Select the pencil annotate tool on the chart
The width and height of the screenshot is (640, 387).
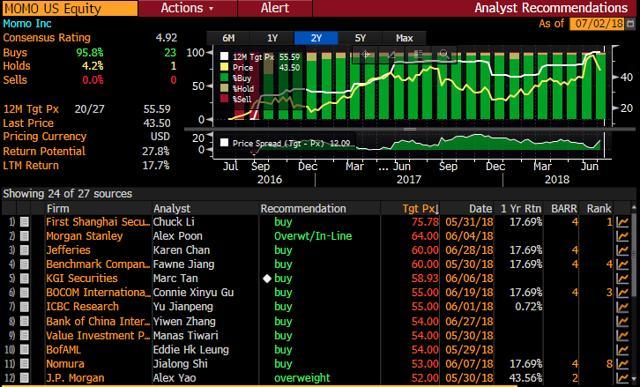coord(392,54)
